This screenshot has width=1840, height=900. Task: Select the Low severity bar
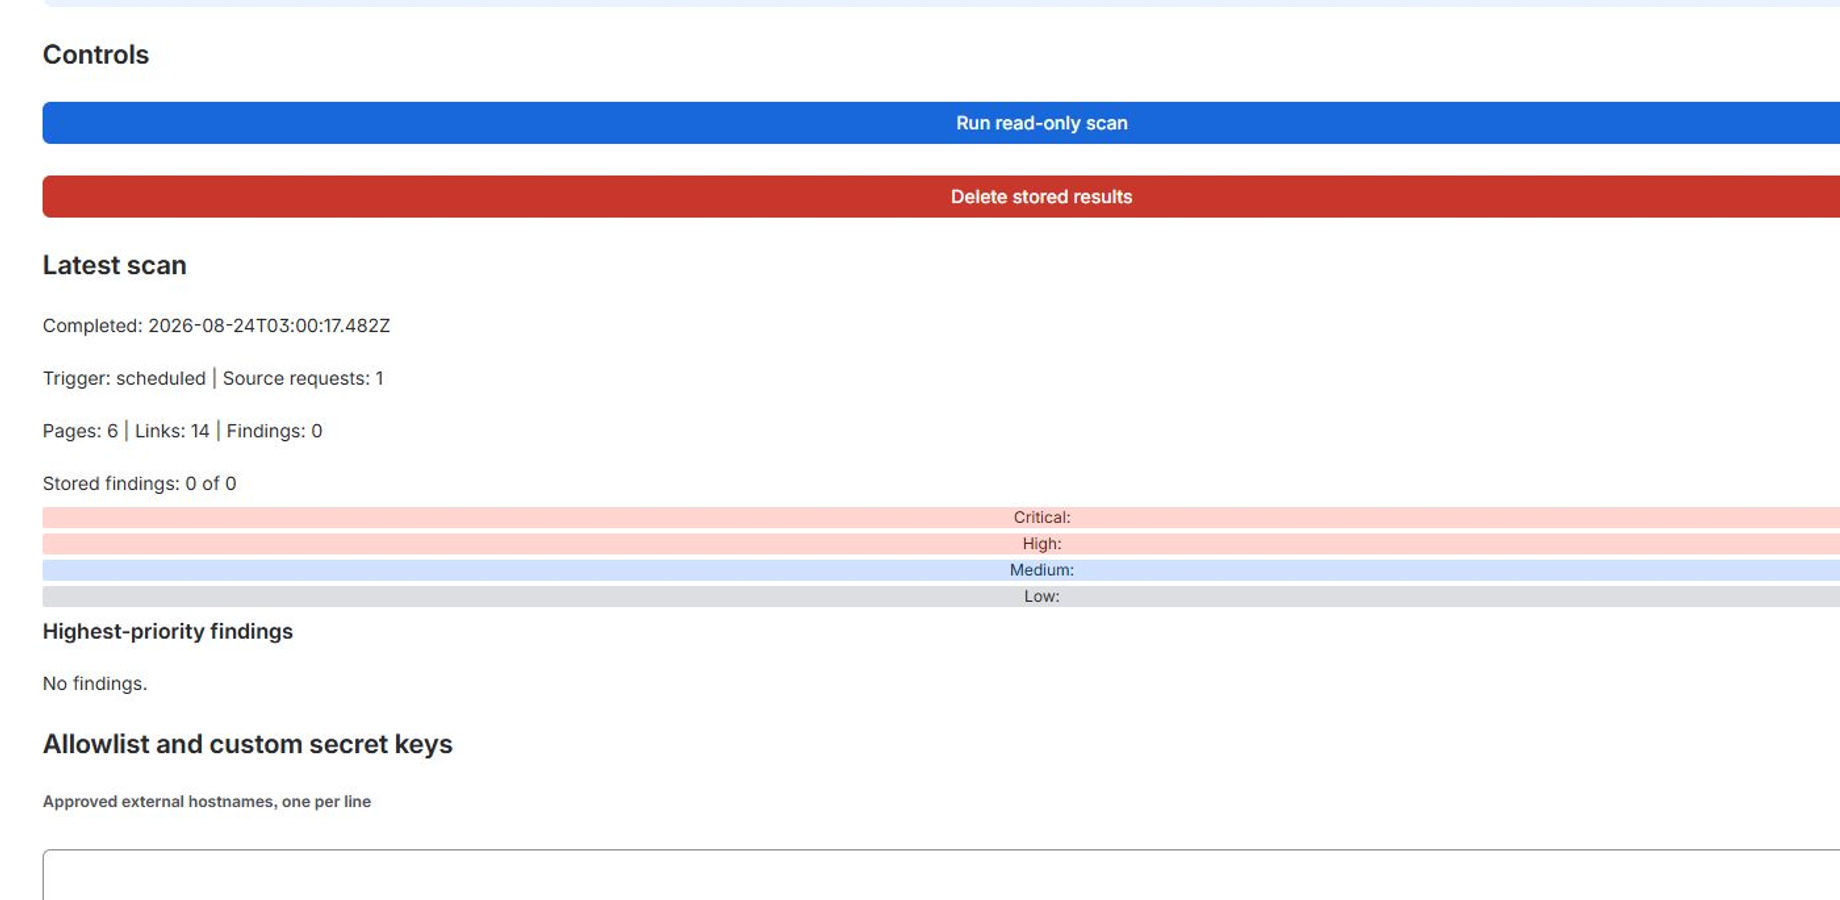941,596
